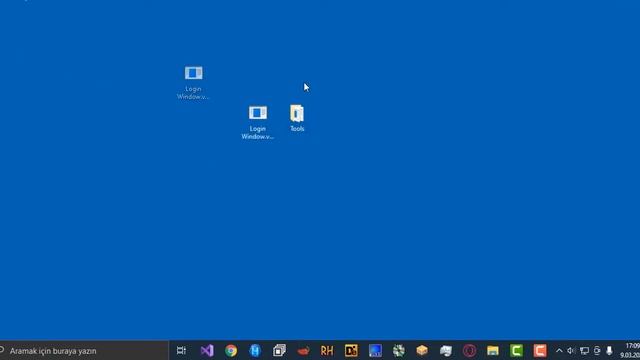The height and width of the screenshot is (360, 640).
Task: Open the green circular flower app
Action: 399,350
